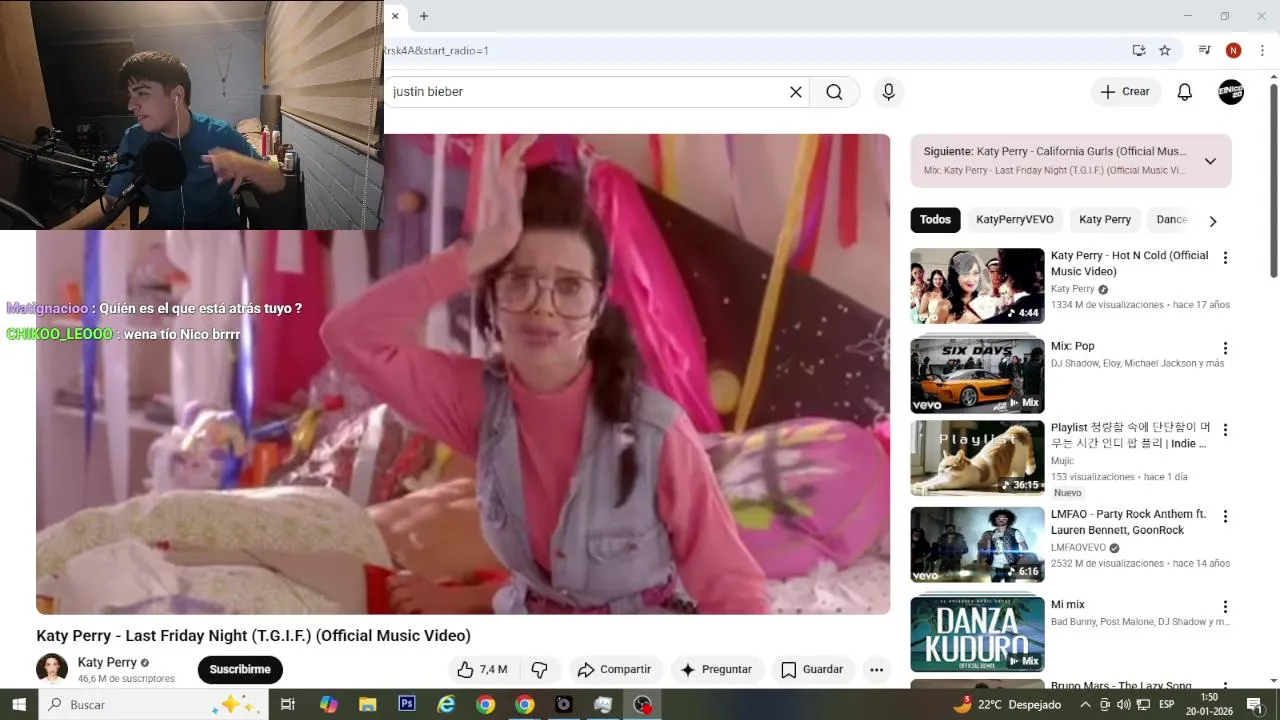The height and width of the screenshot is (720, 1280).
Task: Select the Dance filter chip
Action: (x=1172, y=220)
